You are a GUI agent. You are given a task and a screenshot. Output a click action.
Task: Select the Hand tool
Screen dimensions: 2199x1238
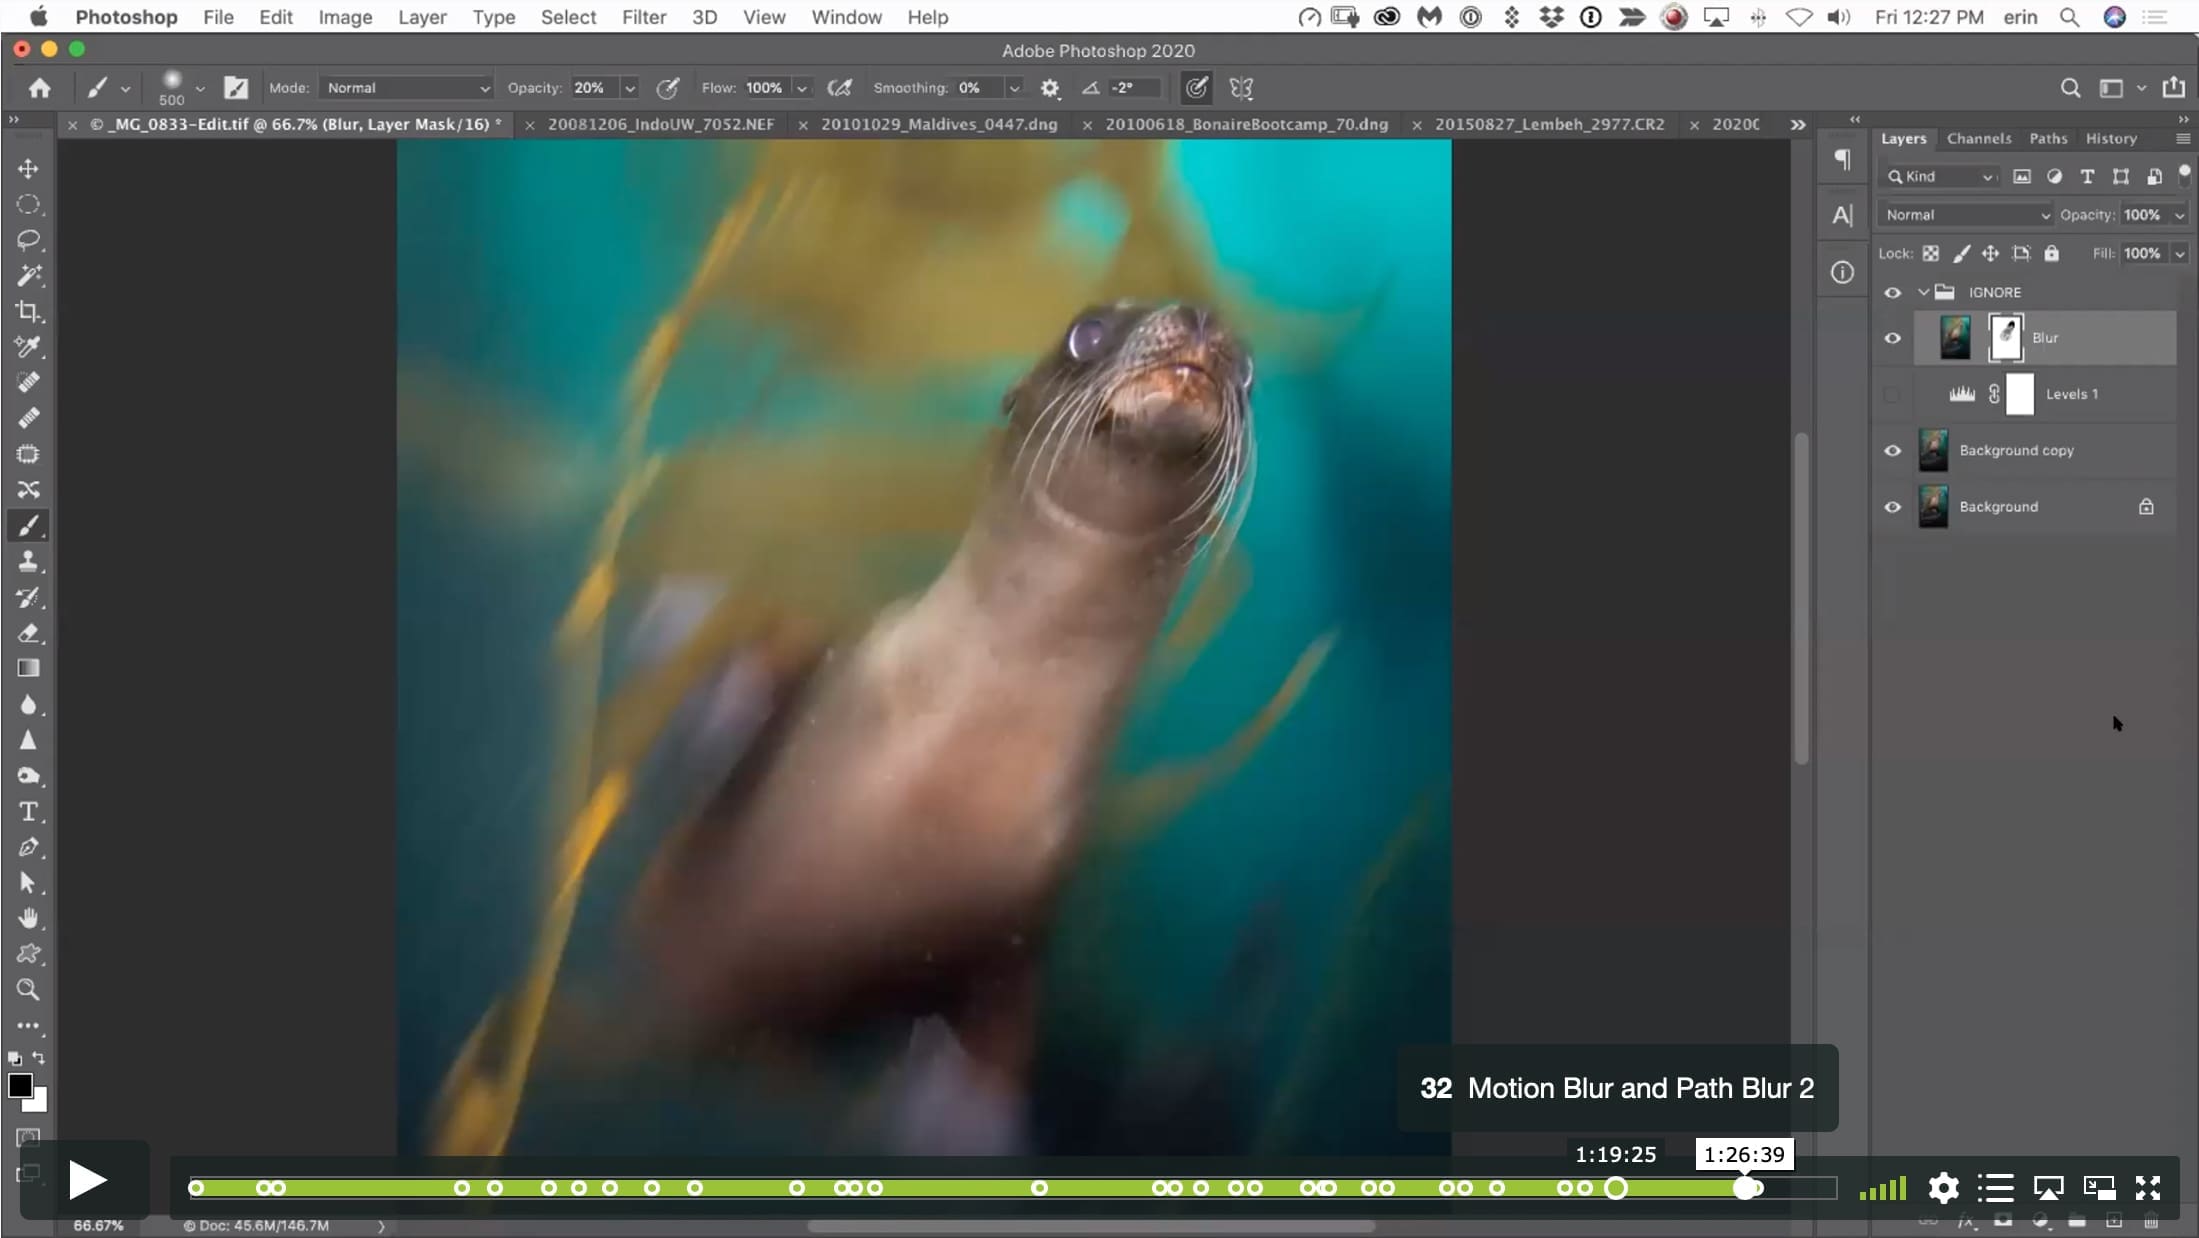point(28,918)
